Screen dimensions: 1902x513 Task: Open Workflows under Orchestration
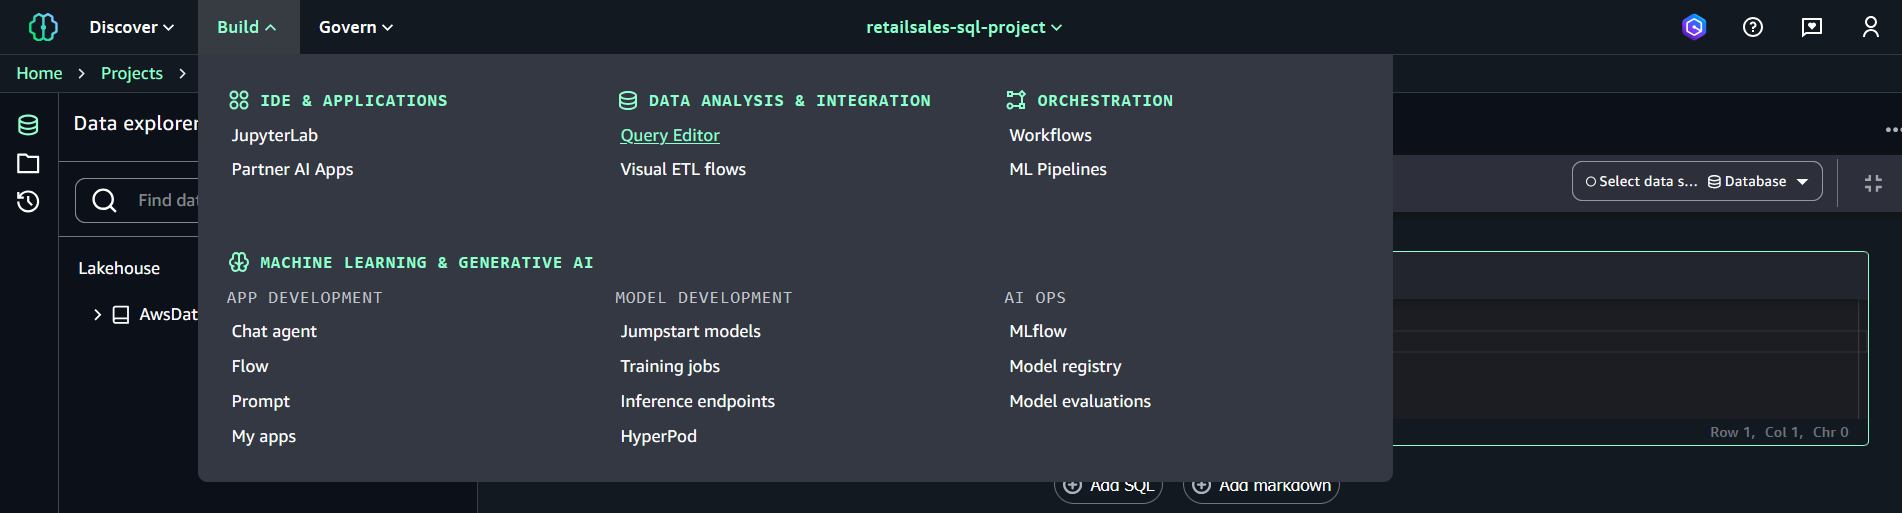[1050, 135]
